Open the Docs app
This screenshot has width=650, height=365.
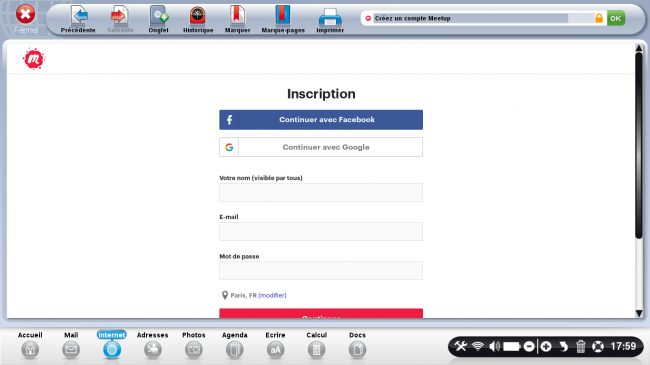pyautogui.click(x=357, y=345)
